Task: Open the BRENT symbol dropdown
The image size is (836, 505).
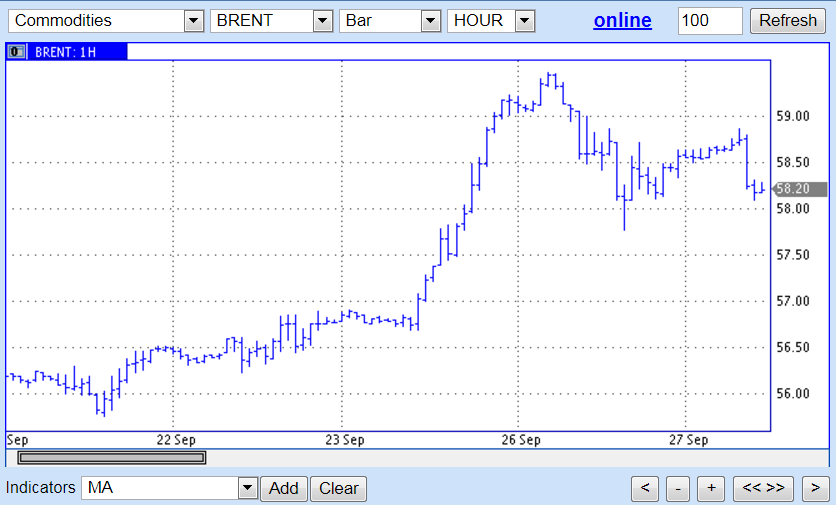Action: click(x=271, y=21)
